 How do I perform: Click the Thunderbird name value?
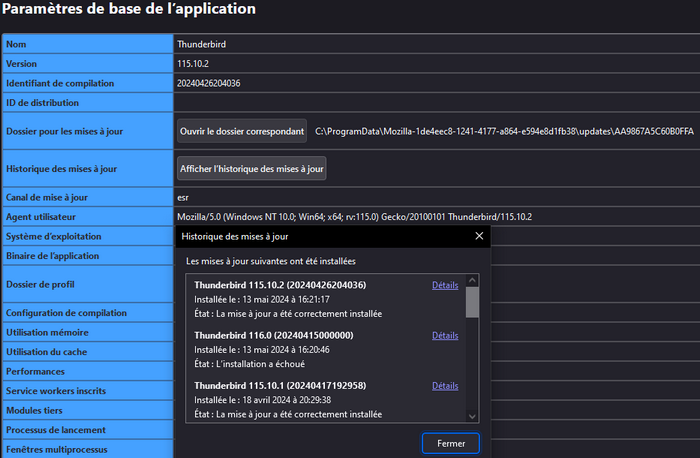(201, 44)
